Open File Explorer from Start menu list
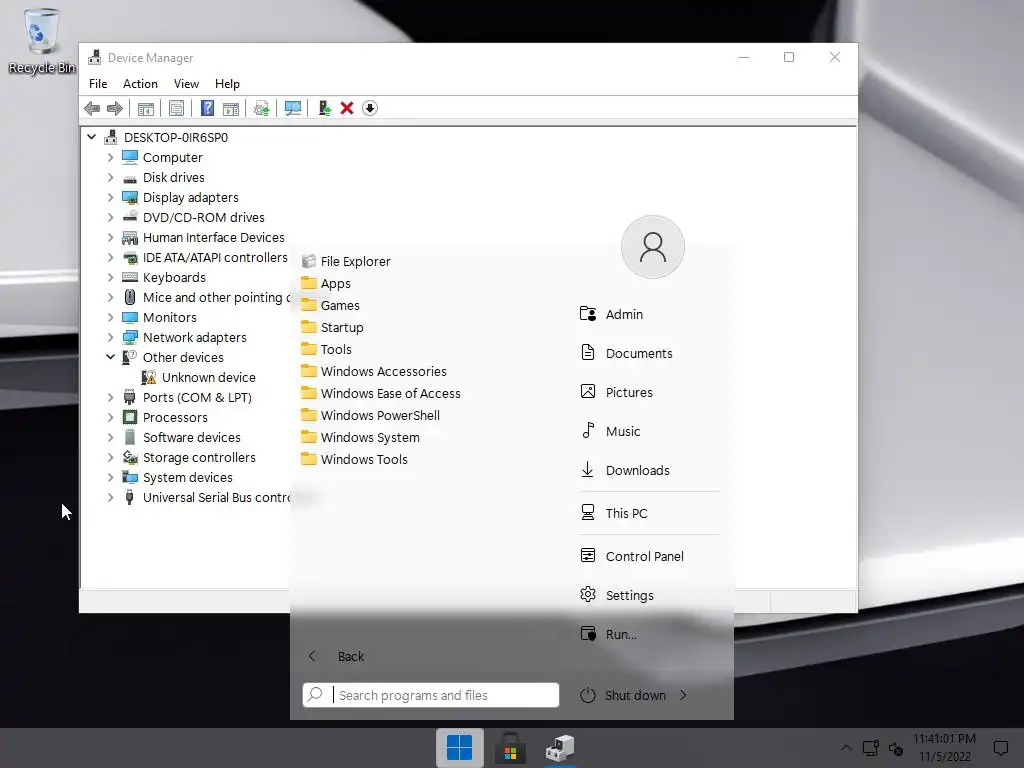Screen dimensions: 1024x768 345,261
